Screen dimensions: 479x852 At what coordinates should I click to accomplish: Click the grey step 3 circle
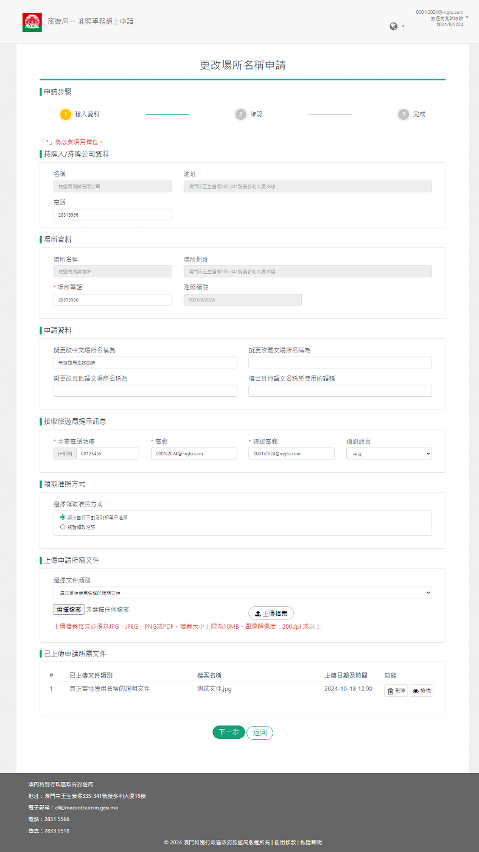pyautogui.click(x=403, y=115)
